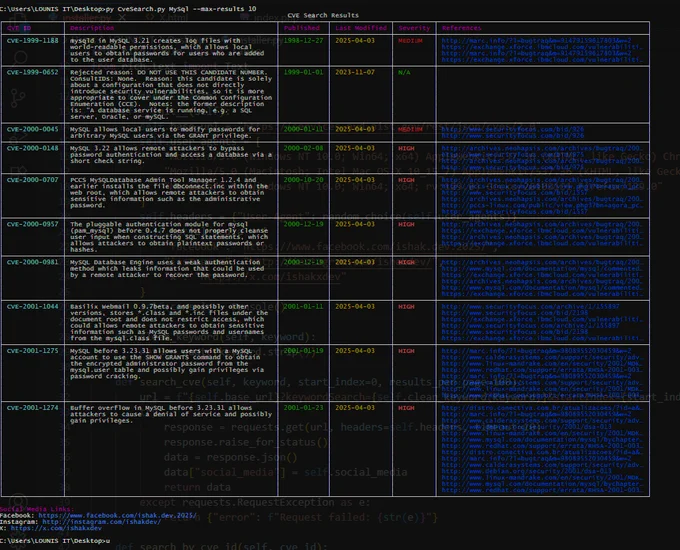This screenshot has height=550, width=680.
Task: Click the published date 1999-01-01
Action: [x=303, y=72]
